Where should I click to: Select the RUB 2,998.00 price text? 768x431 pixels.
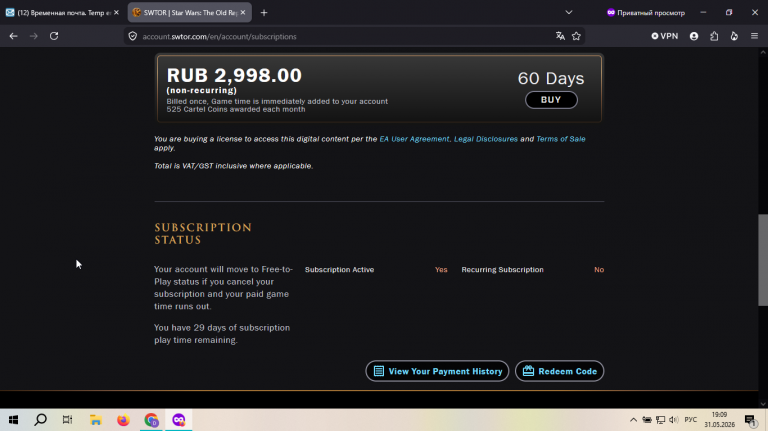point(234,75)
